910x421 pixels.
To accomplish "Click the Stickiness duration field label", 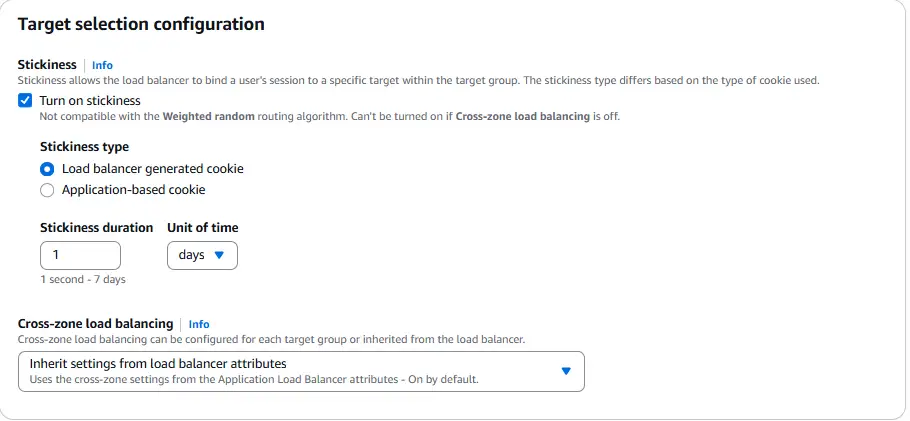I will [96, 228].
